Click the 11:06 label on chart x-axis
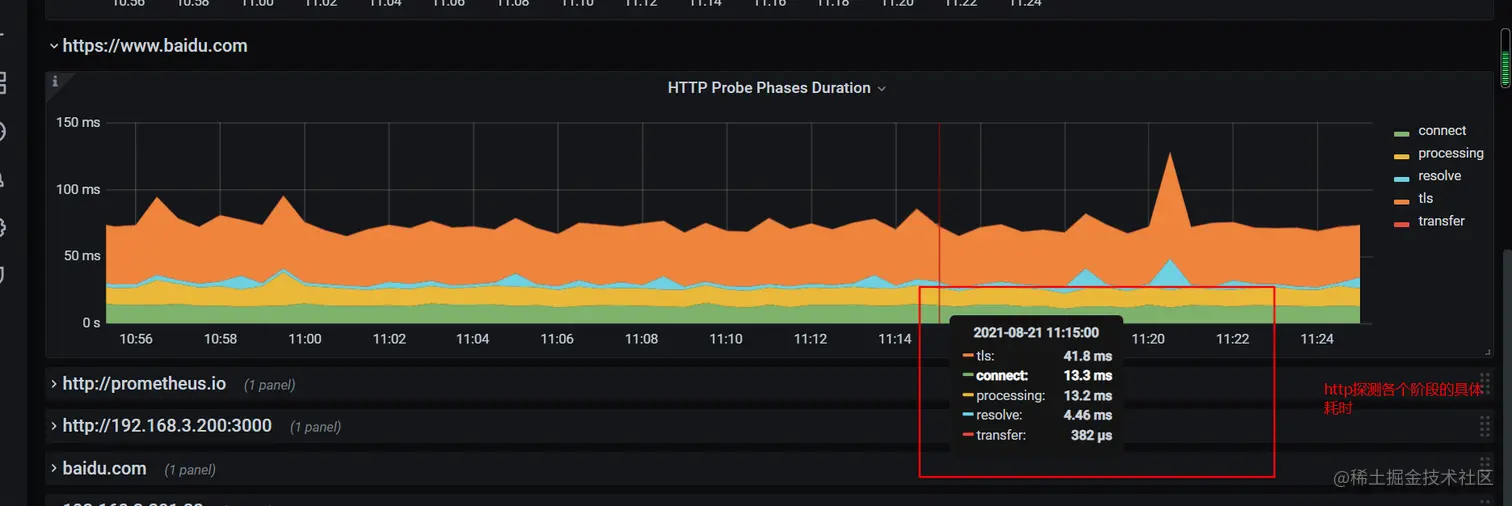The width and height of the screenshot is (1512, 506). pyautogui.click(x=557, y=339)
